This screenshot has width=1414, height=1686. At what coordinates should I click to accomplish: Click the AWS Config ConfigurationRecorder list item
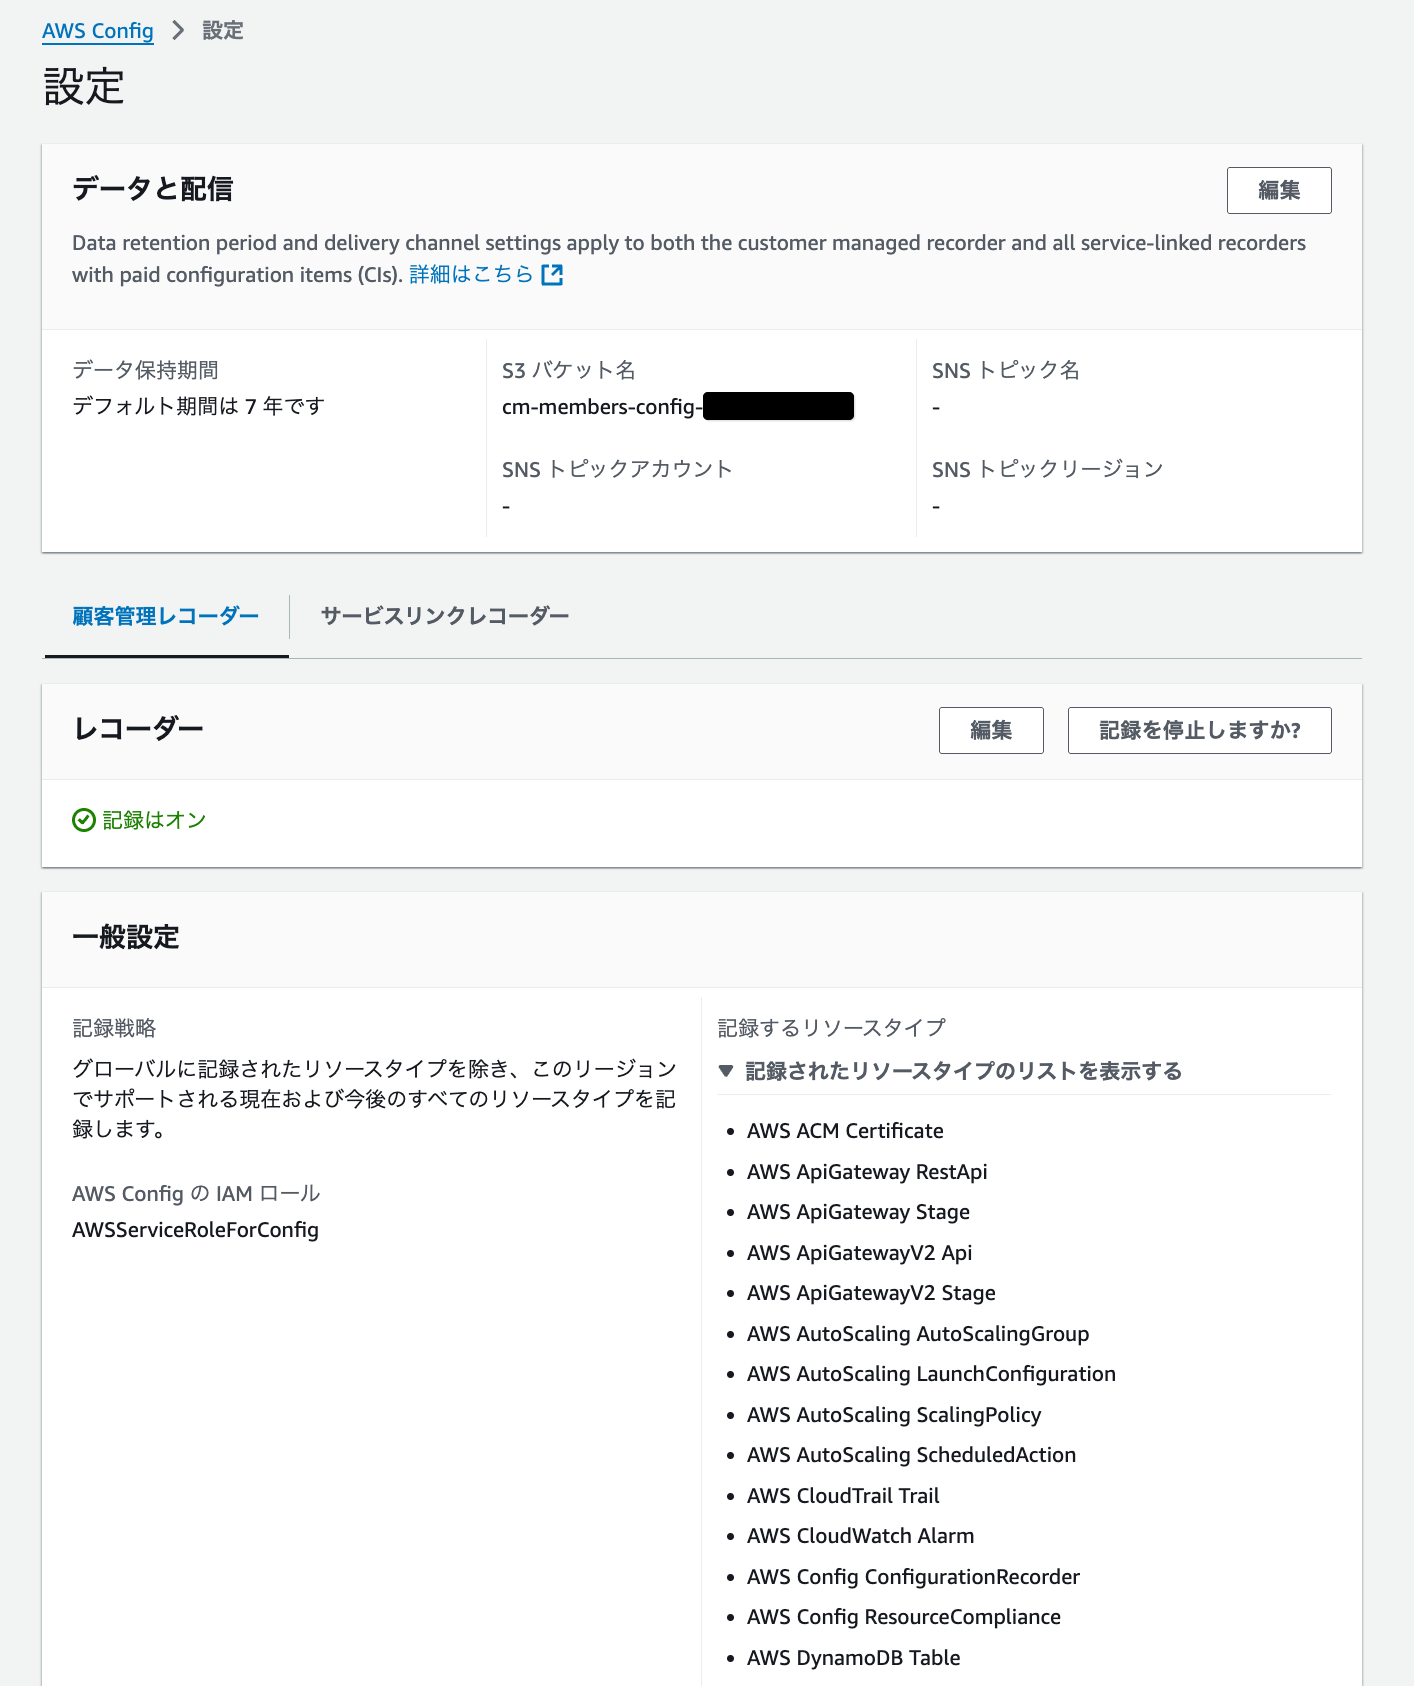click(913, 1577)
